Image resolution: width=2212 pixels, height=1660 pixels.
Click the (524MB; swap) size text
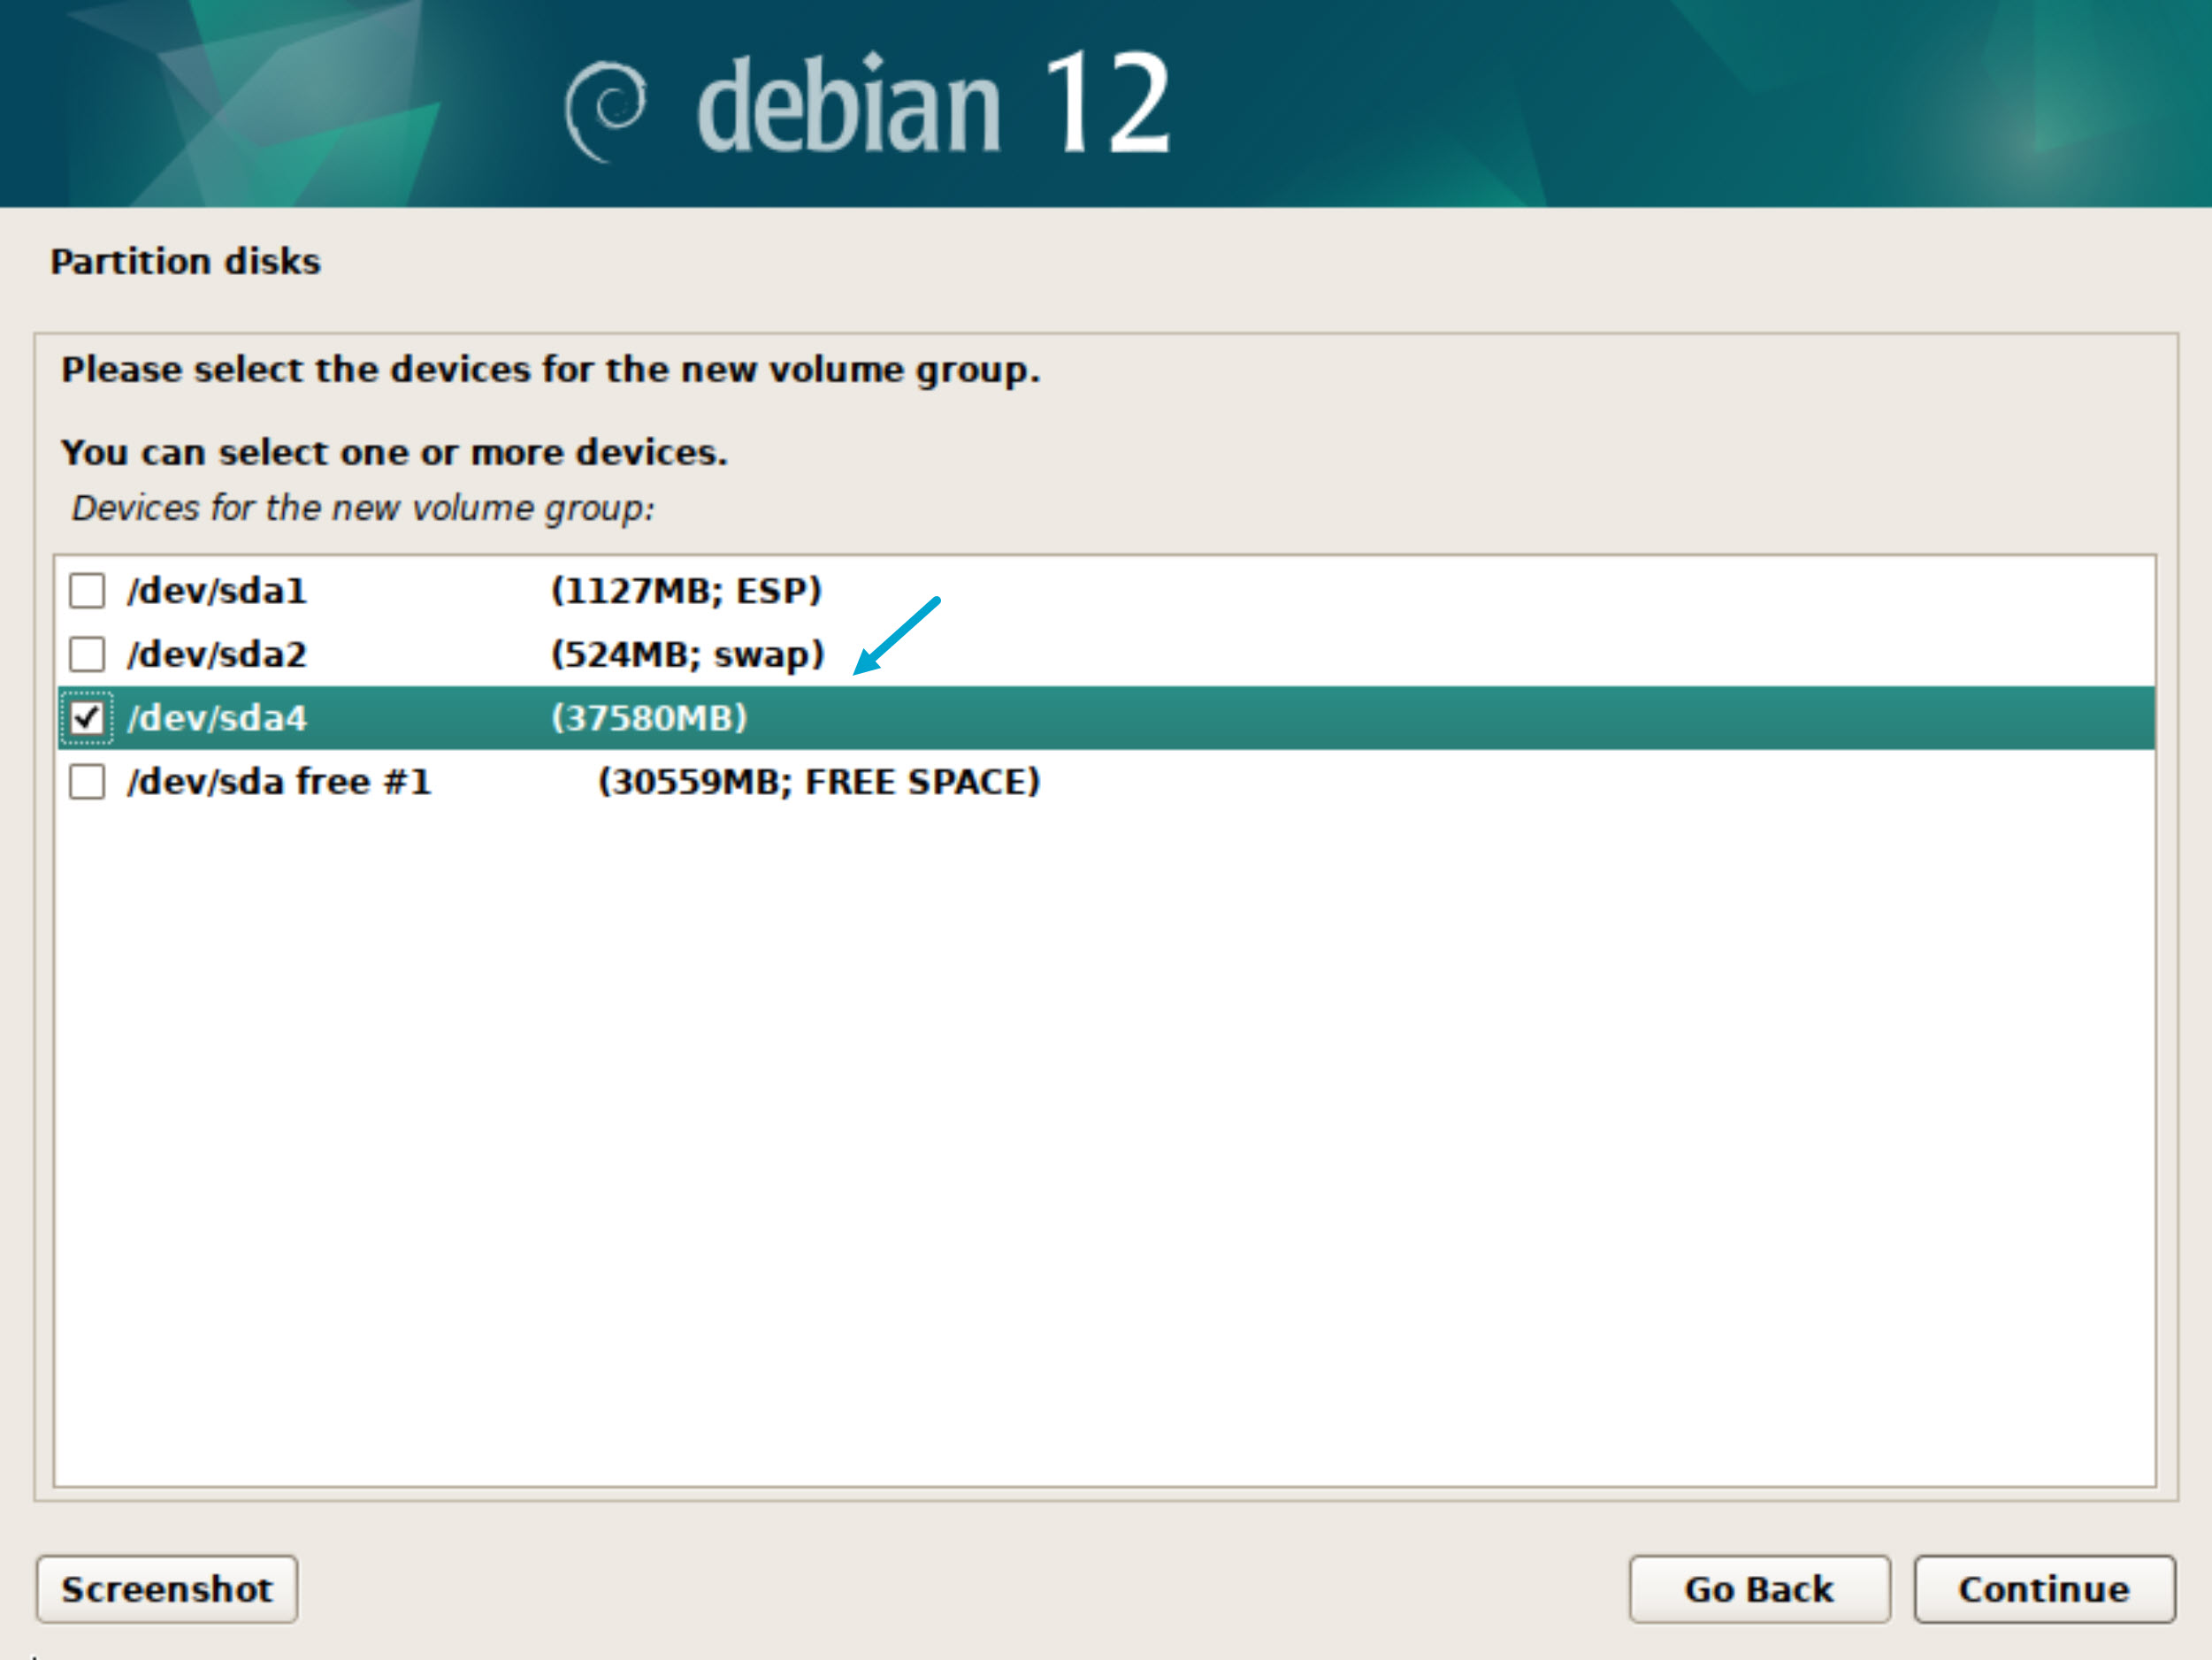[x=687, y=654]
